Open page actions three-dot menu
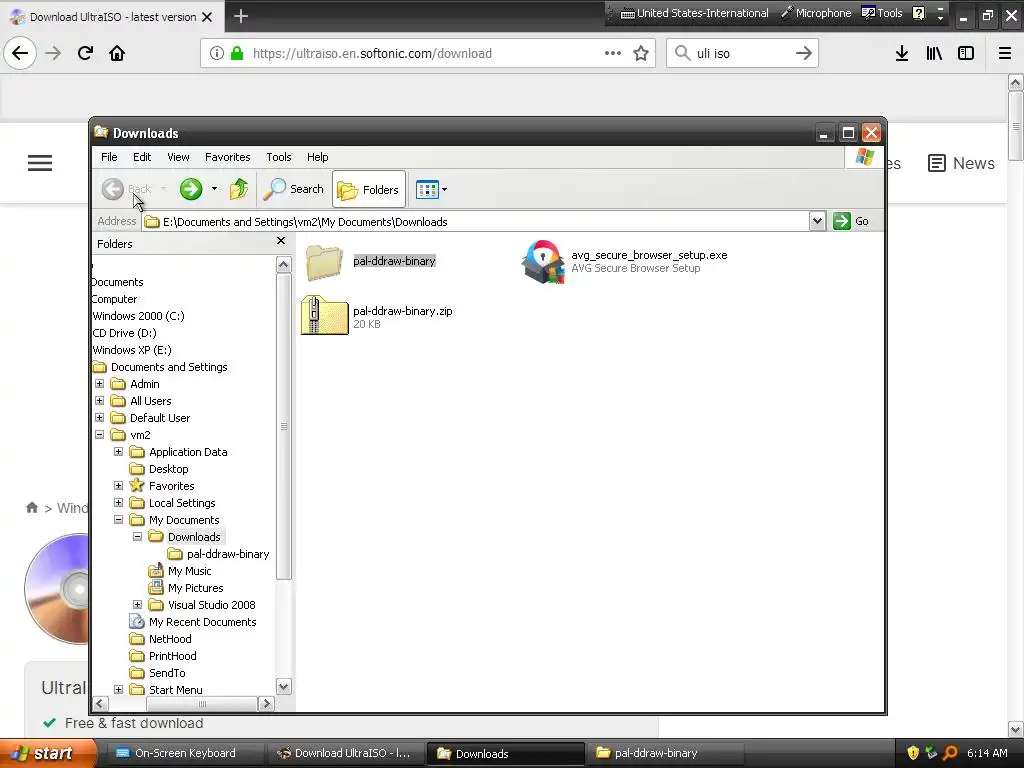 pos(613,53)
